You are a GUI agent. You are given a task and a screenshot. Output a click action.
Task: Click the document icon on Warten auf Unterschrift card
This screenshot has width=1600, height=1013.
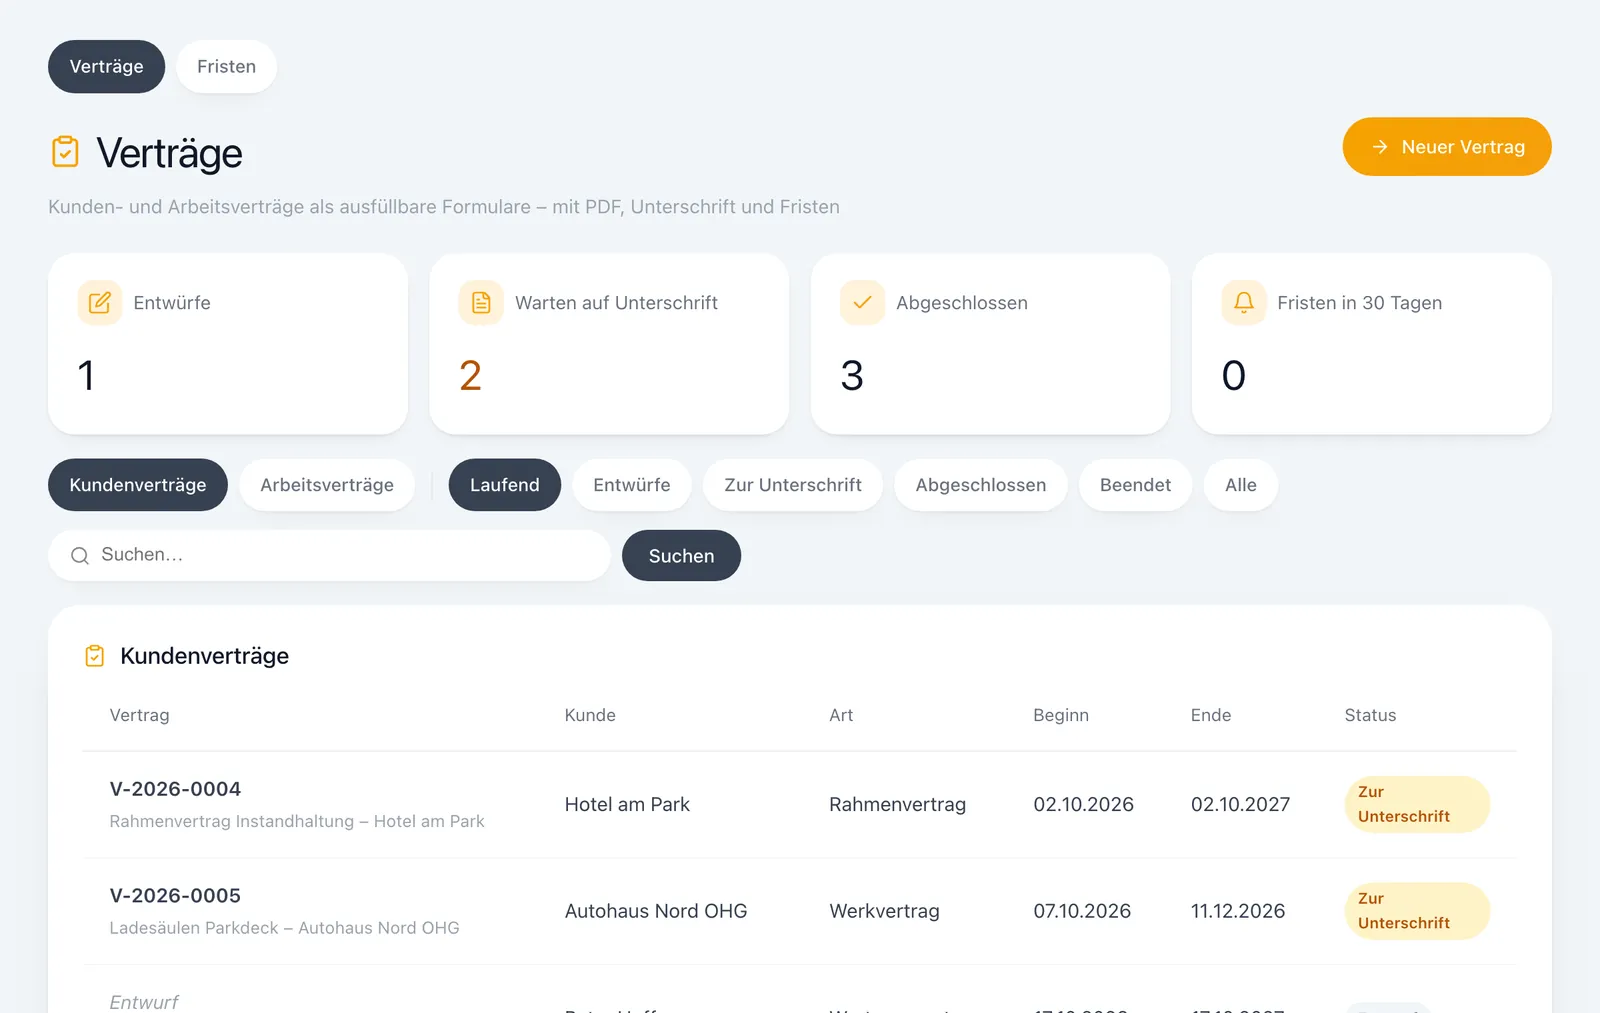[481, 303]
